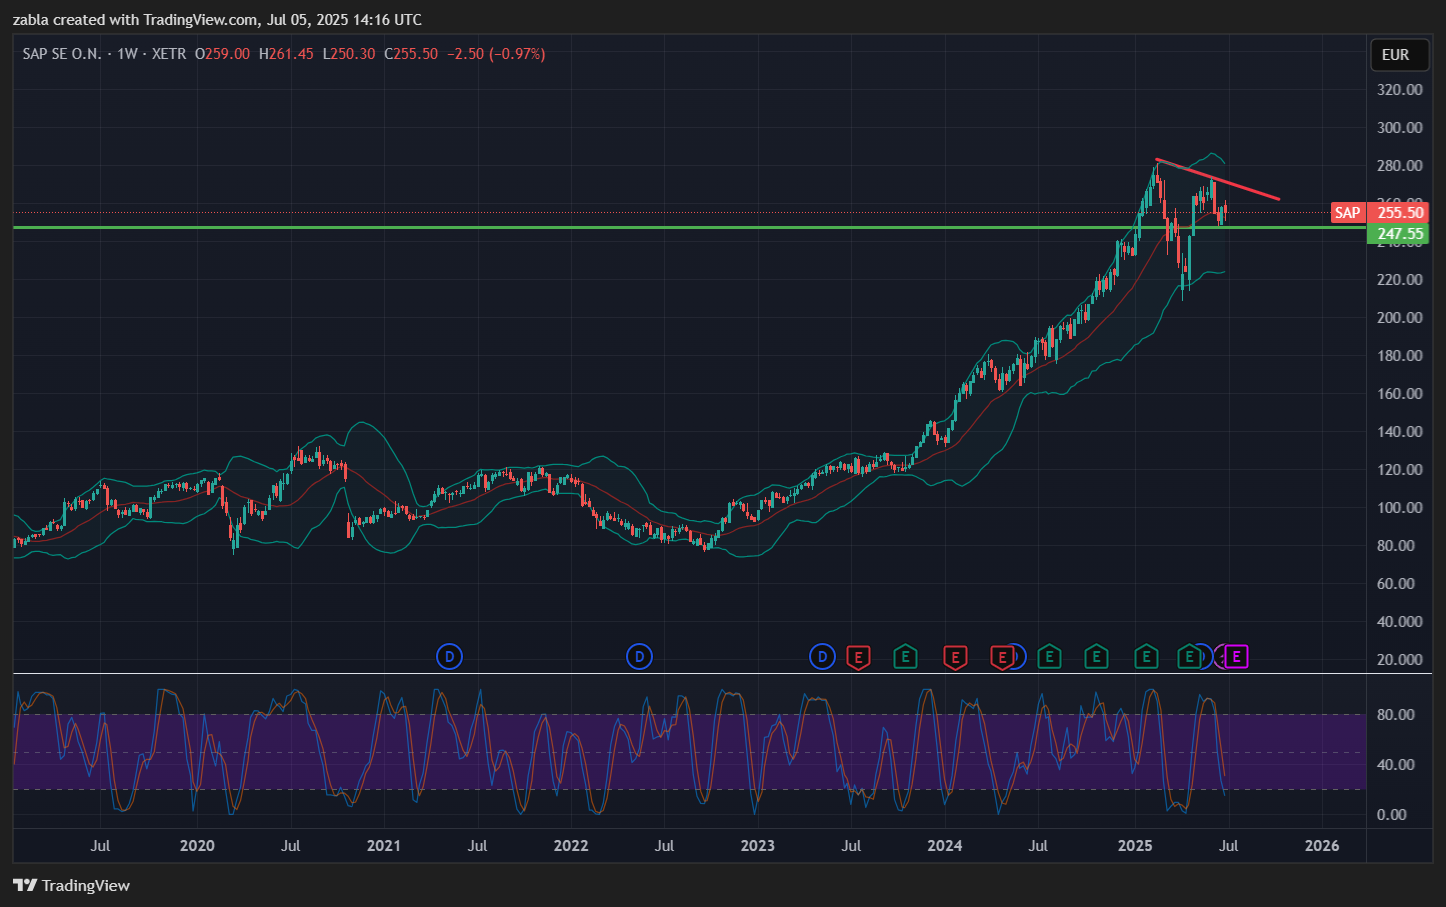
Task: Open the red earnings marker at Apr 2024
Action: (x=1001, y=657)
